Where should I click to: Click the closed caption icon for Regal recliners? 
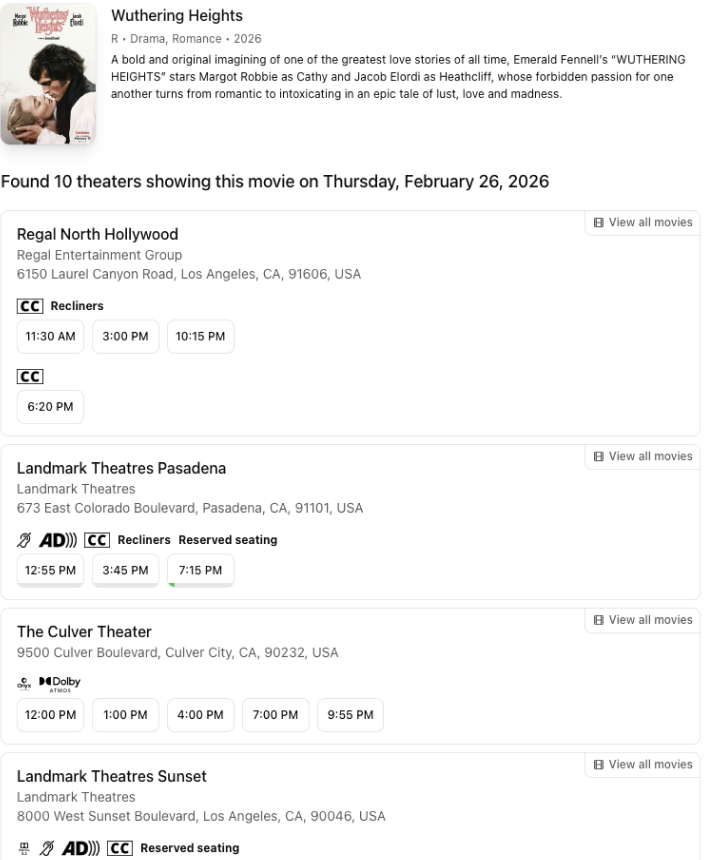[30, 306]
